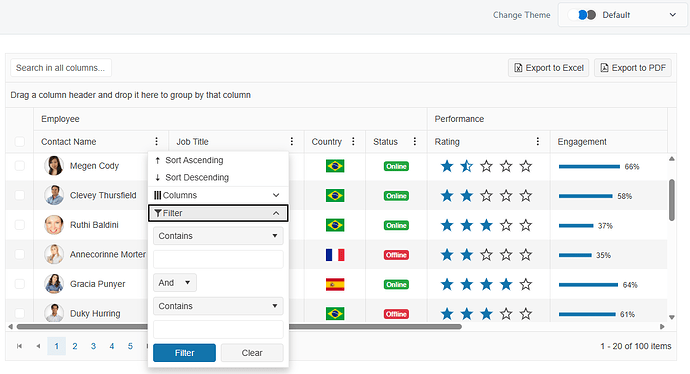Click the Clear filter button

(252, 353)
